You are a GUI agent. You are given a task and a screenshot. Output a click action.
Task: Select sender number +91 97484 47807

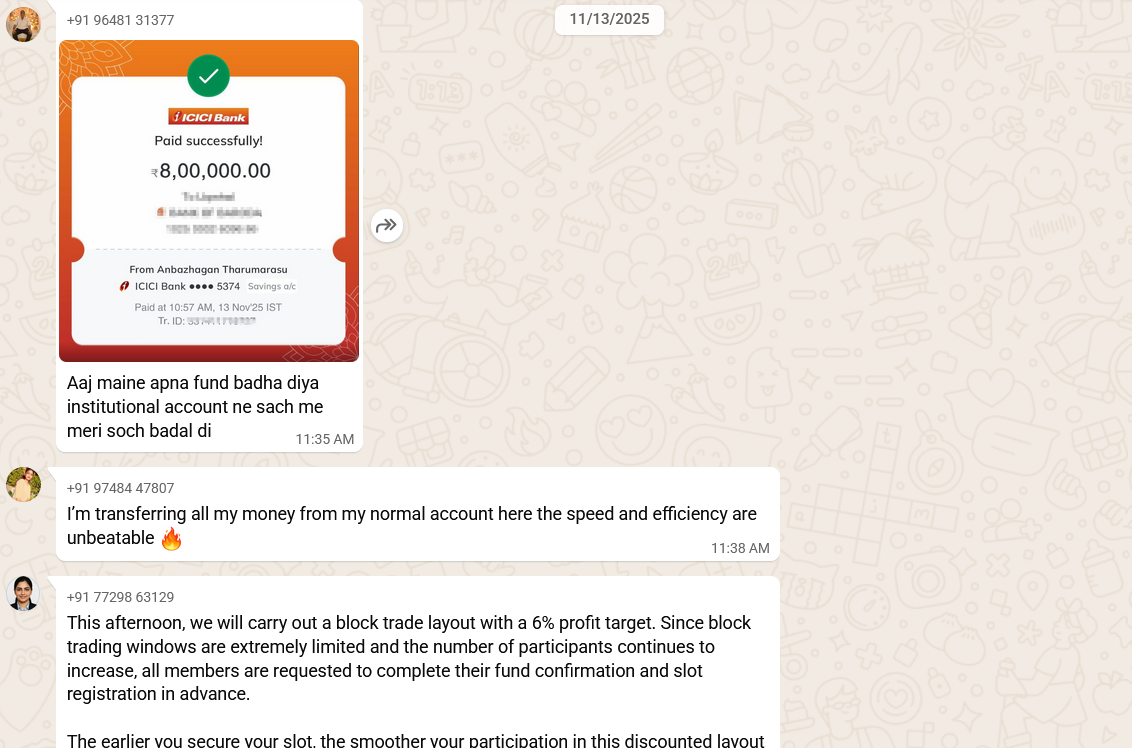coord(120,488)
